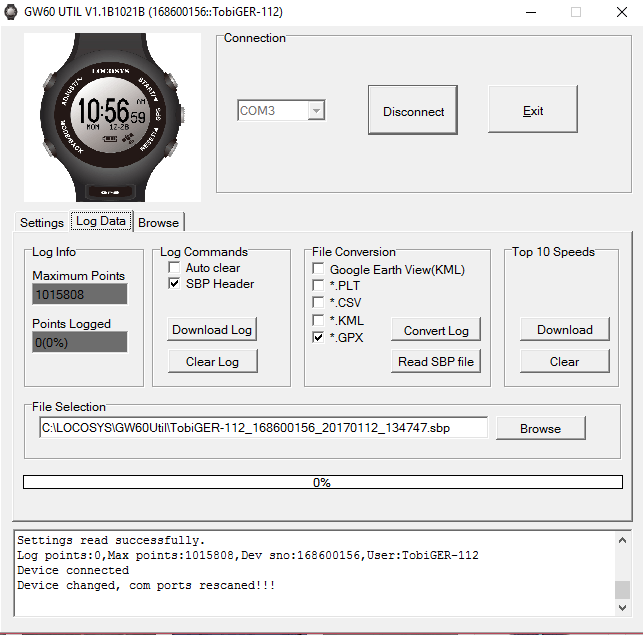Click the Download Log button
The height and width of the screenshot is (635, 643).
tap(212, 329)
